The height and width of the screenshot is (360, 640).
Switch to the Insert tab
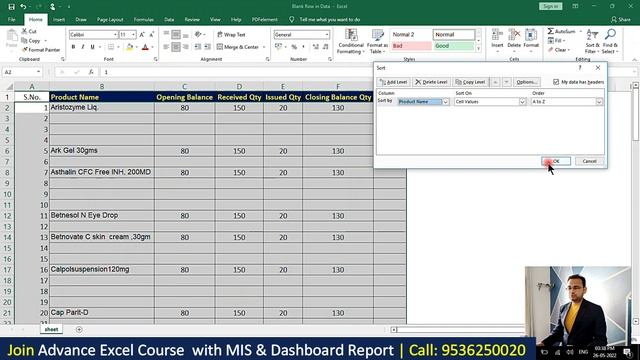pos(59,20)
